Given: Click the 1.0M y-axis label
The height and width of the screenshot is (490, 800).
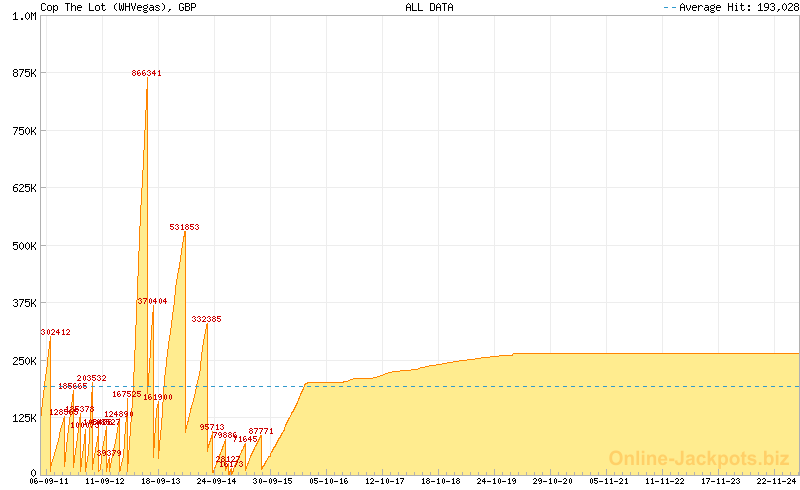Looking at the screenshot, I should [x=19, y=16].
